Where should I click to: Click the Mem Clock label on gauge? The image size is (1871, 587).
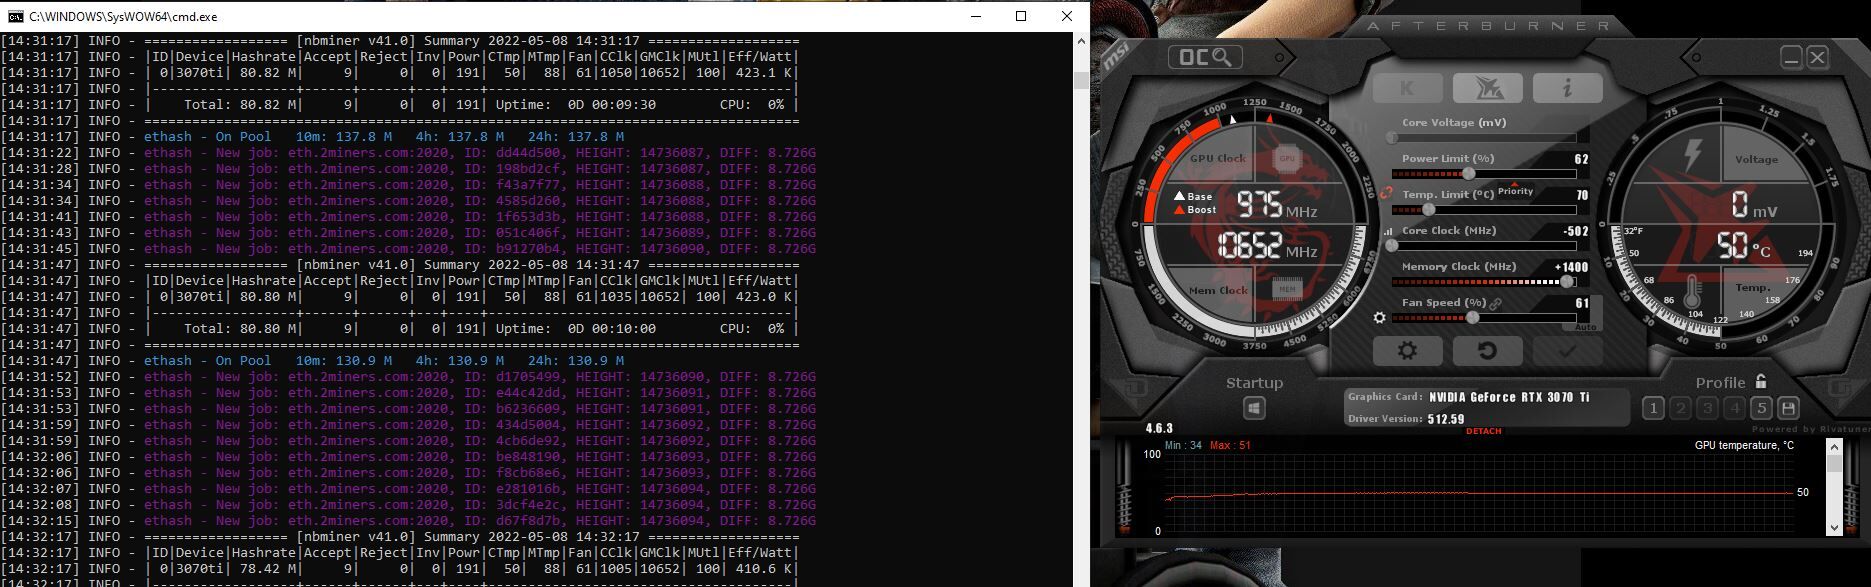pos(1217,290)
